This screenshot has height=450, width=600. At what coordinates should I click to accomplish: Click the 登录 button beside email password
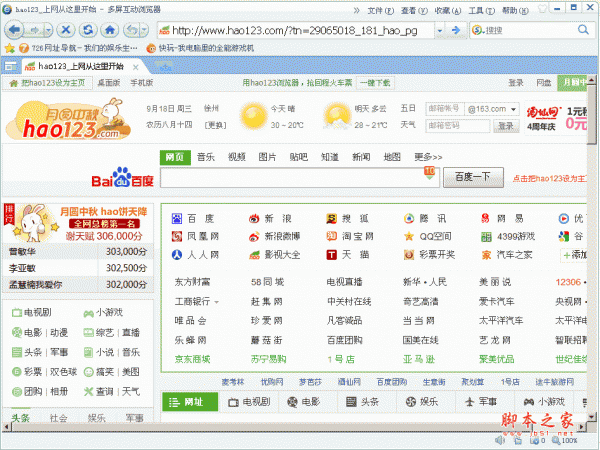[x=506, y=126]
